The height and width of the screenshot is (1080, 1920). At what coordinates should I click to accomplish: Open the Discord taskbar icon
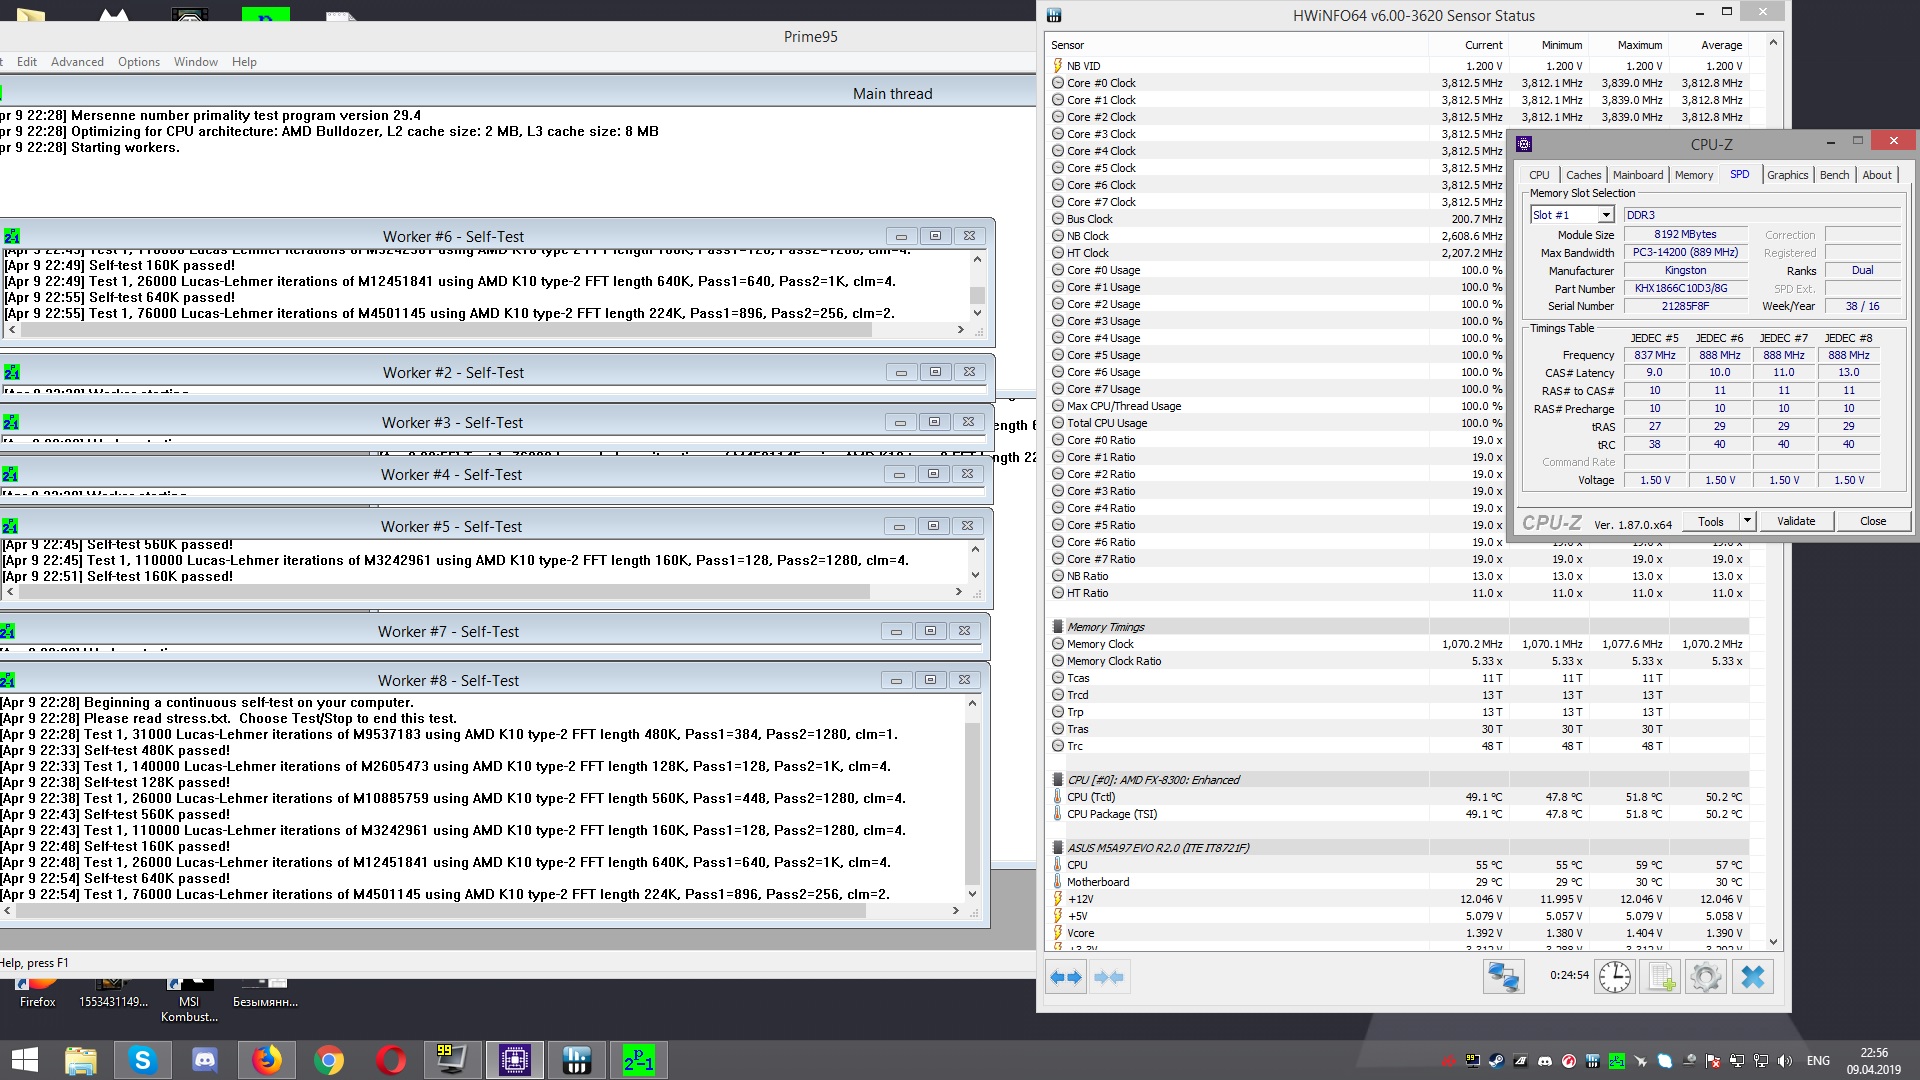pyautogui.click(x=204, y=1060)
